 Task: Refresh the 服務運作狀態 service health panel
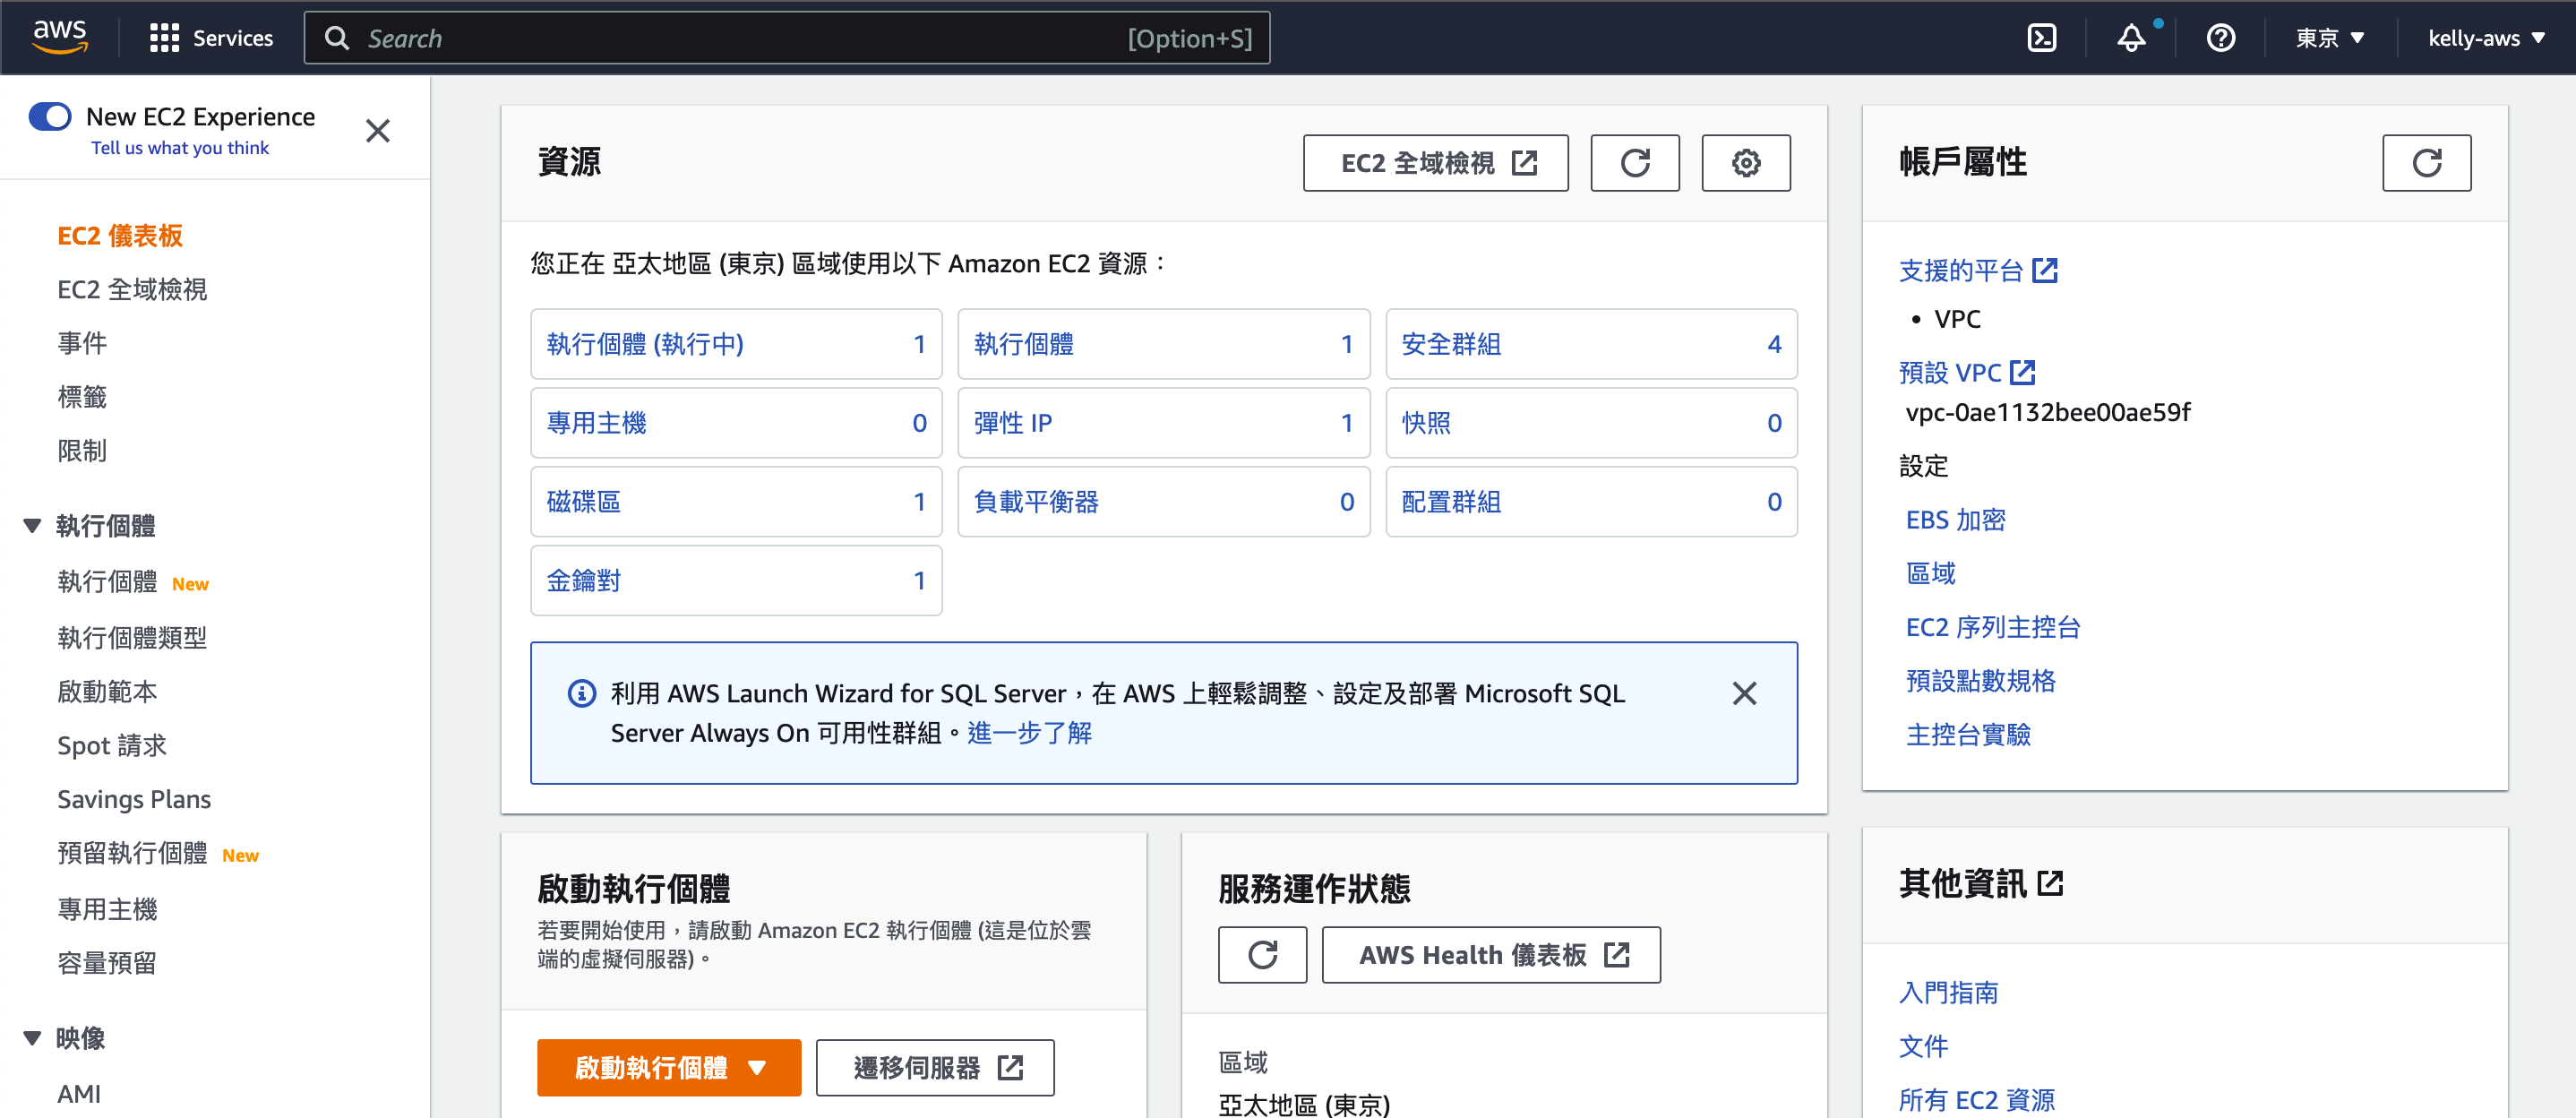click(1262, 954)
